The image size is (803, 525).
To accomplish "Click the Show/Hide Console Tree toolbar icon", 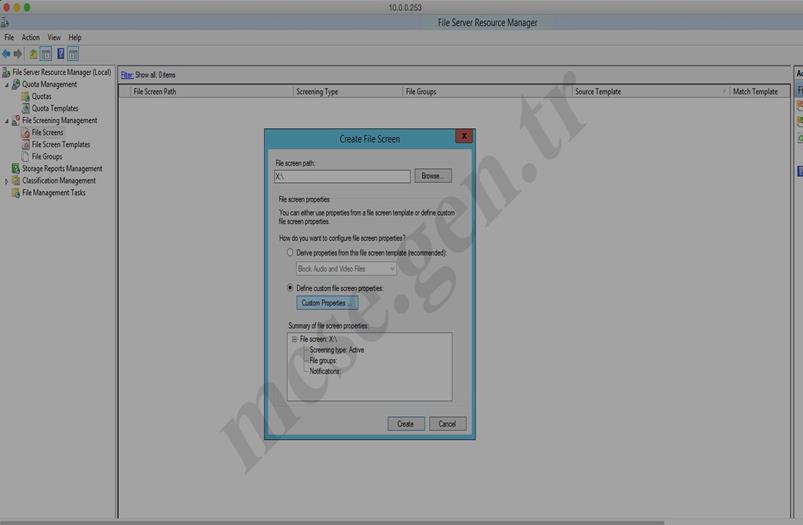I will click(46, 54).
